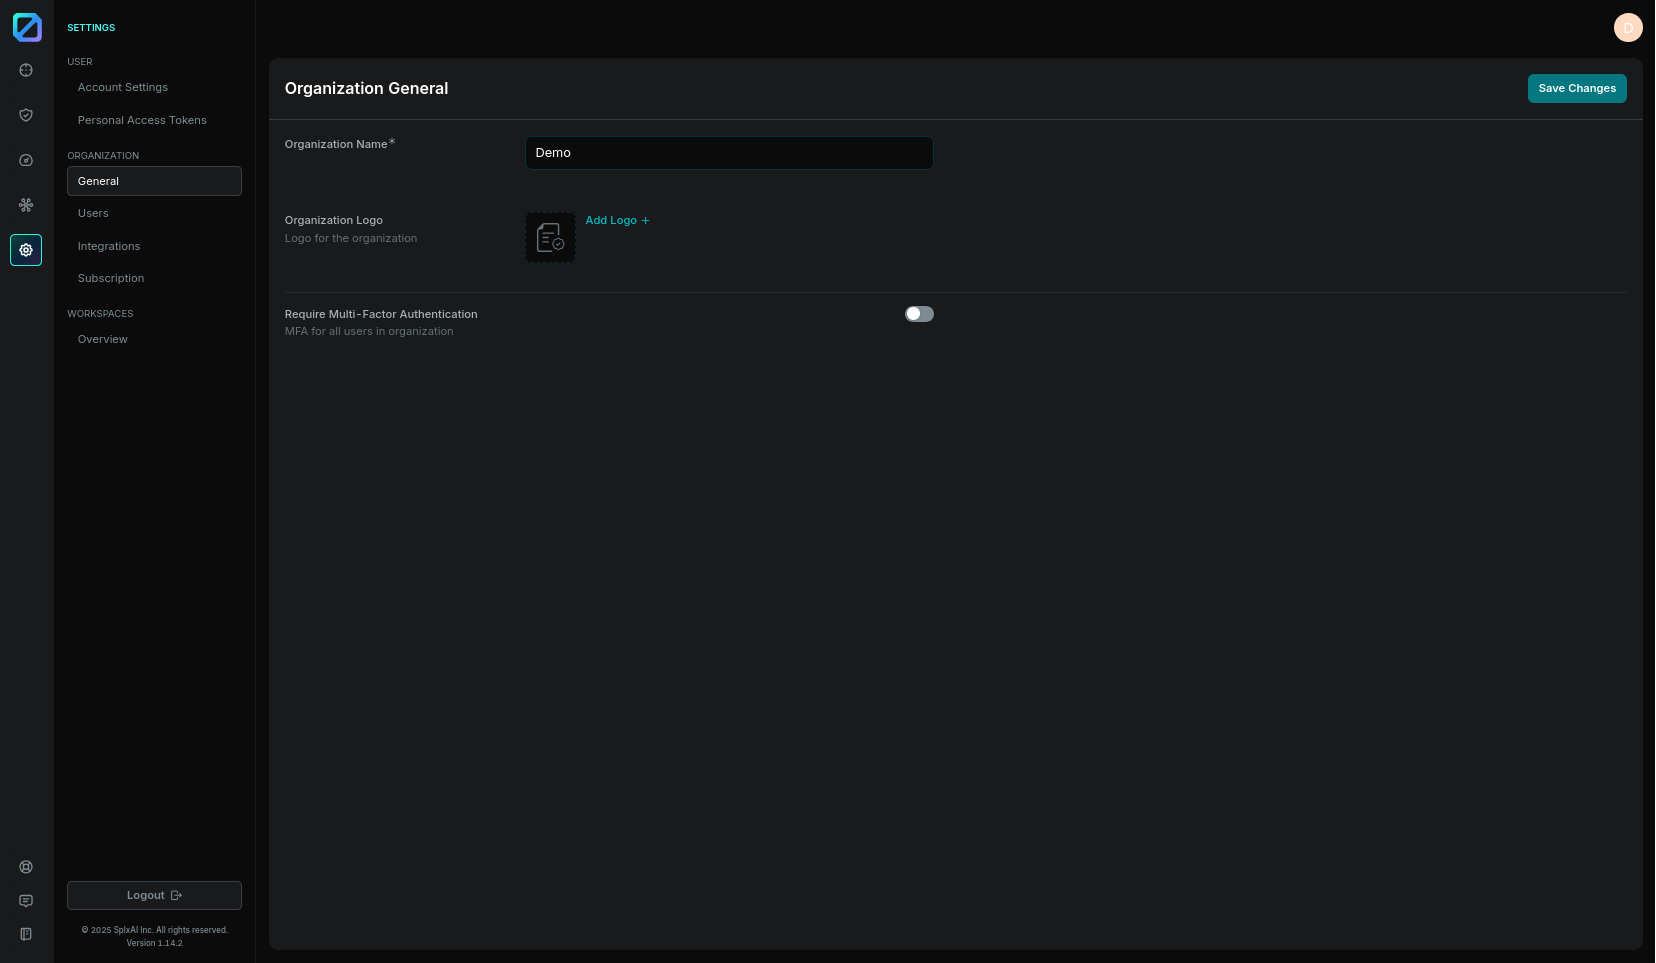Click the Organization Name input field
1656x963 pixels.
point(729,153)
